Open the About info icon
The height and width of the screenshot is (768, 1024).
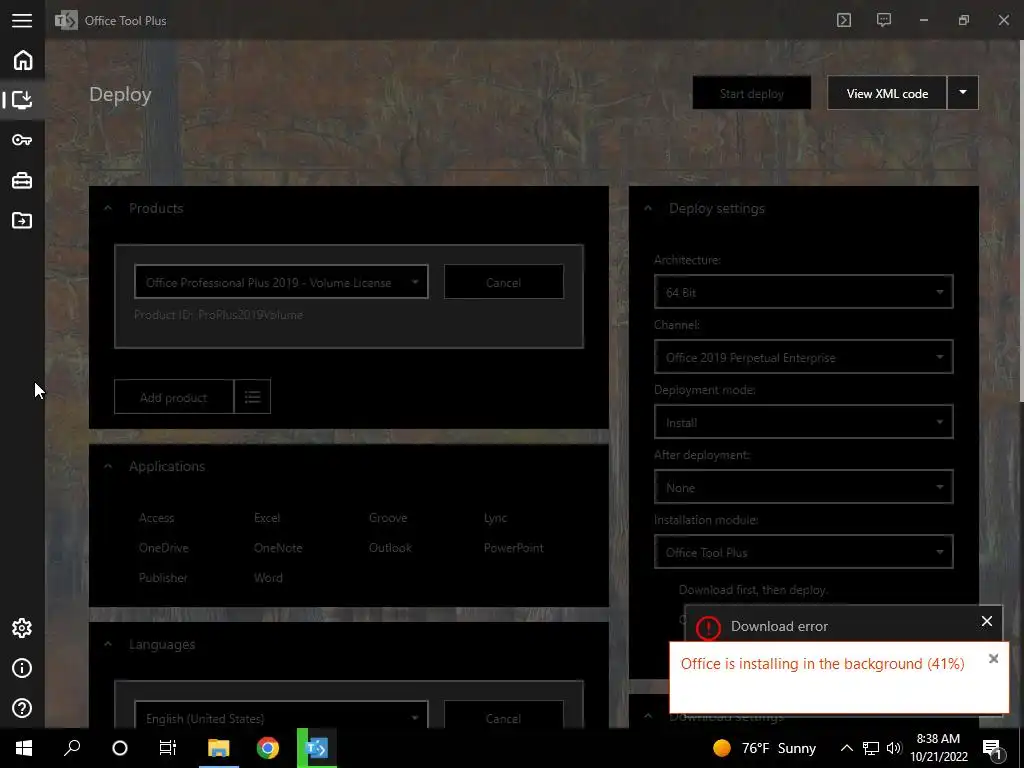(x=22, y=668)
